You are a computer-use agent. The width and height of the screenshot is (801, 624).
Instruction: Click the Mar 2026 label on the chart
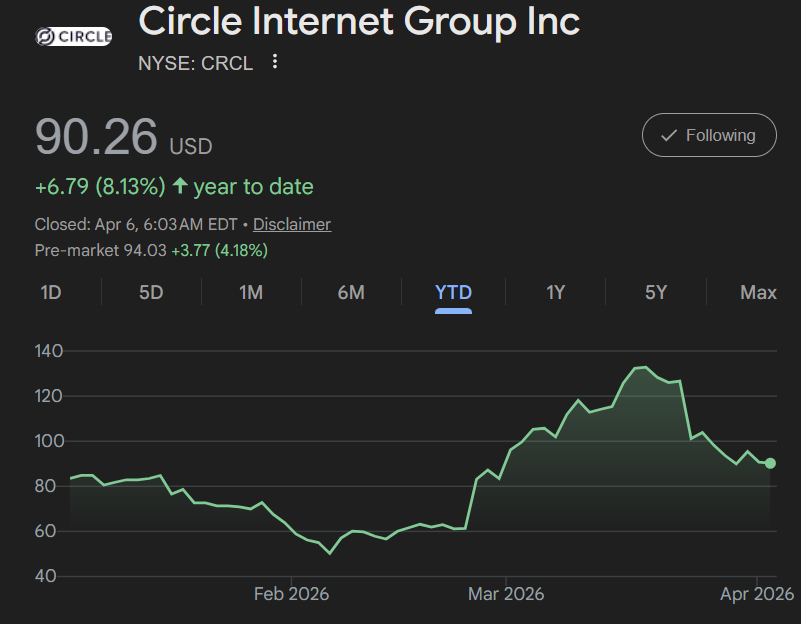pyautogui.click(x=506, y=593)
